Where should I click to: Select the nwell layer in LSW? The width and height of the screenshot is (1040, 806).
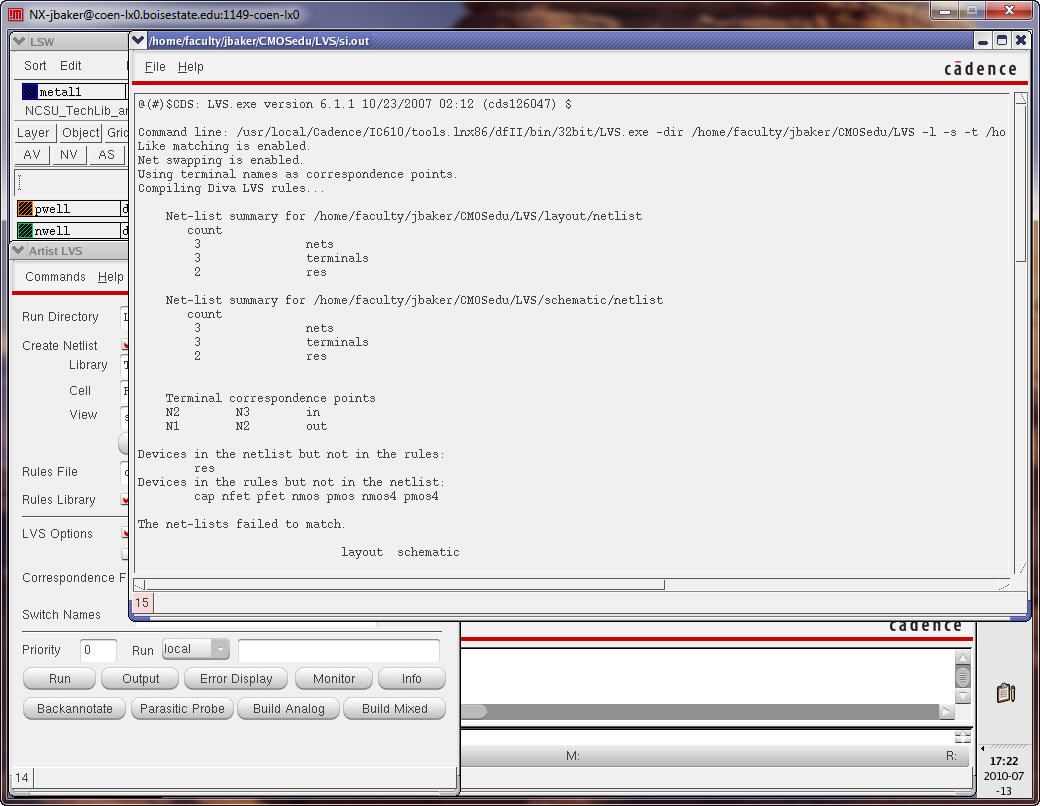tap(27, 231)
